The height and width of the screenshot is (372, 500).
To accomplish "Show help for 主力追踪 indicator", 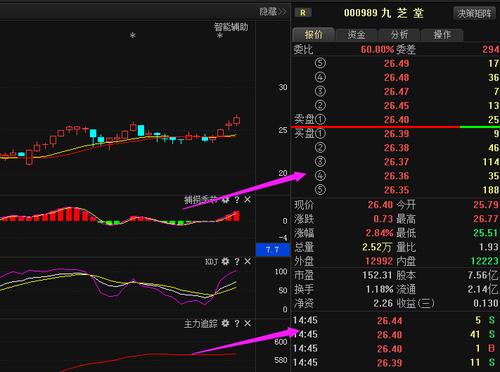I will point(237,324).
